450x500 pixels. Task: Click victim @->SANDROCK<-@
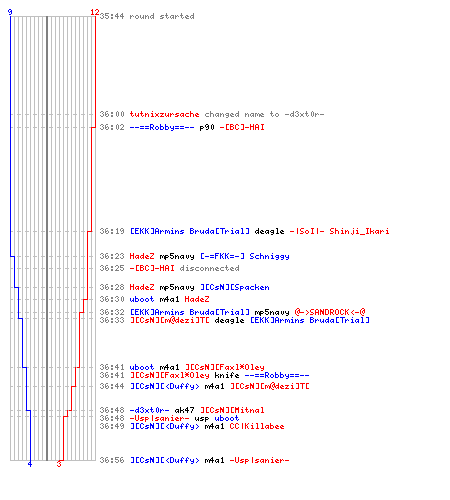point(330,312)
